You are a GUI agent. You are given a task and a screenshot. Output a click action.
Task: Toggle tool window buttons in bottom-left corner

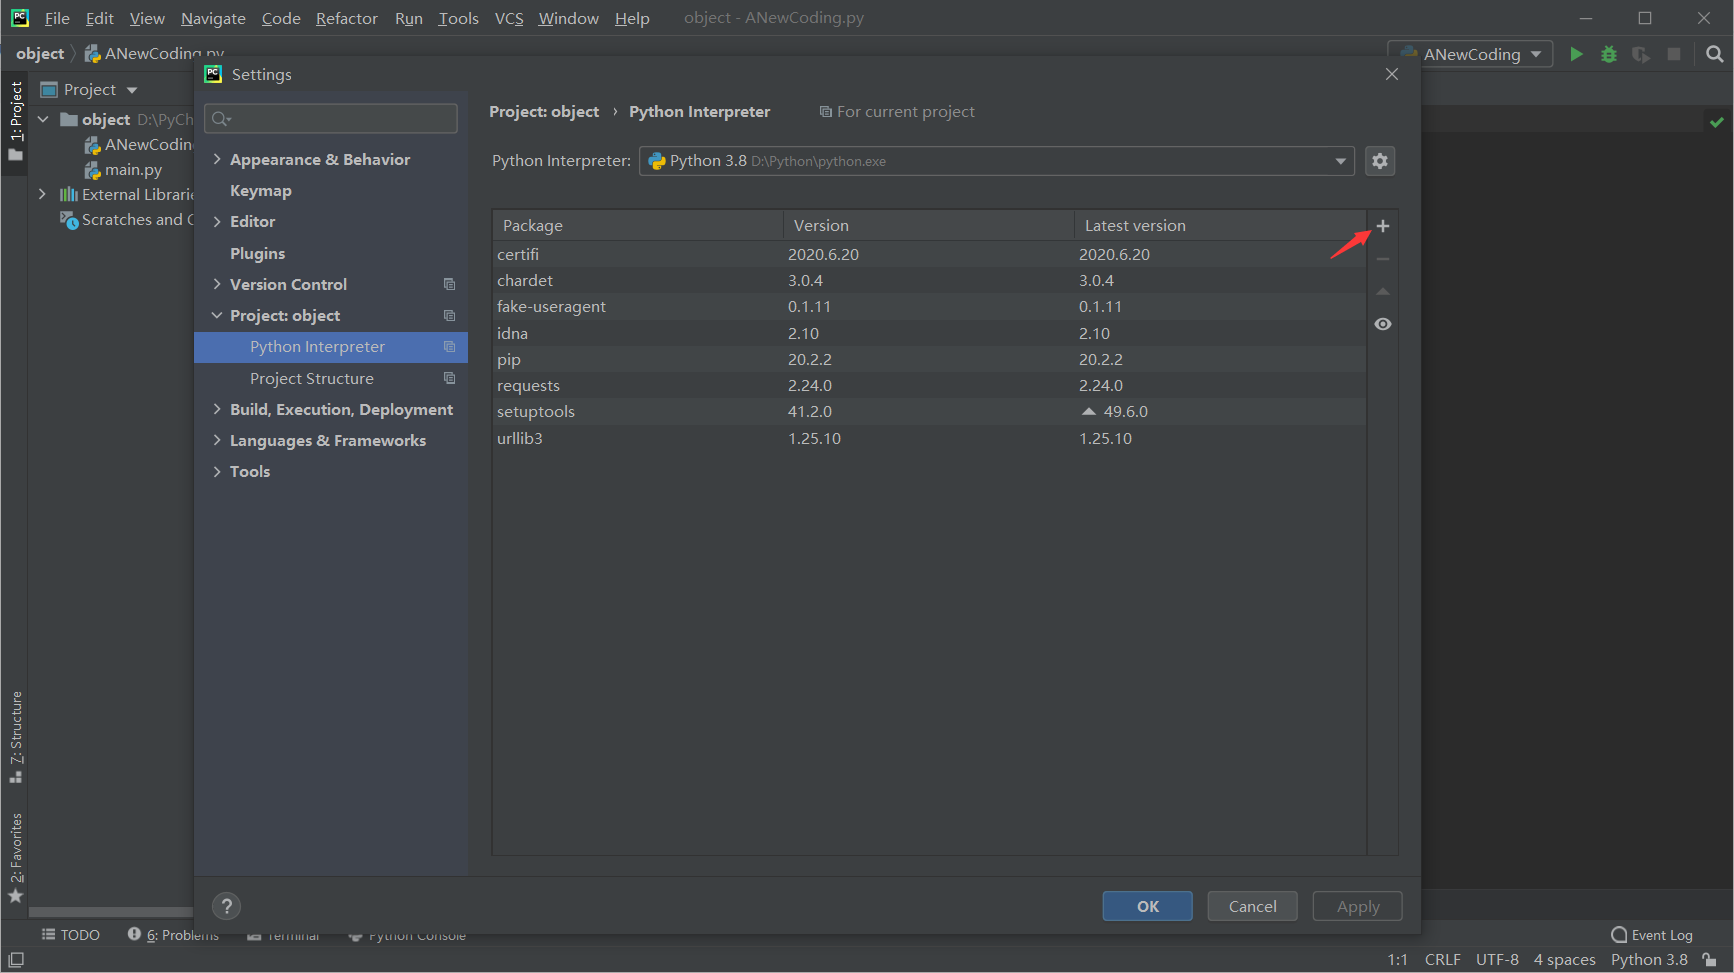pyautogui.click(x=15, y=960)
